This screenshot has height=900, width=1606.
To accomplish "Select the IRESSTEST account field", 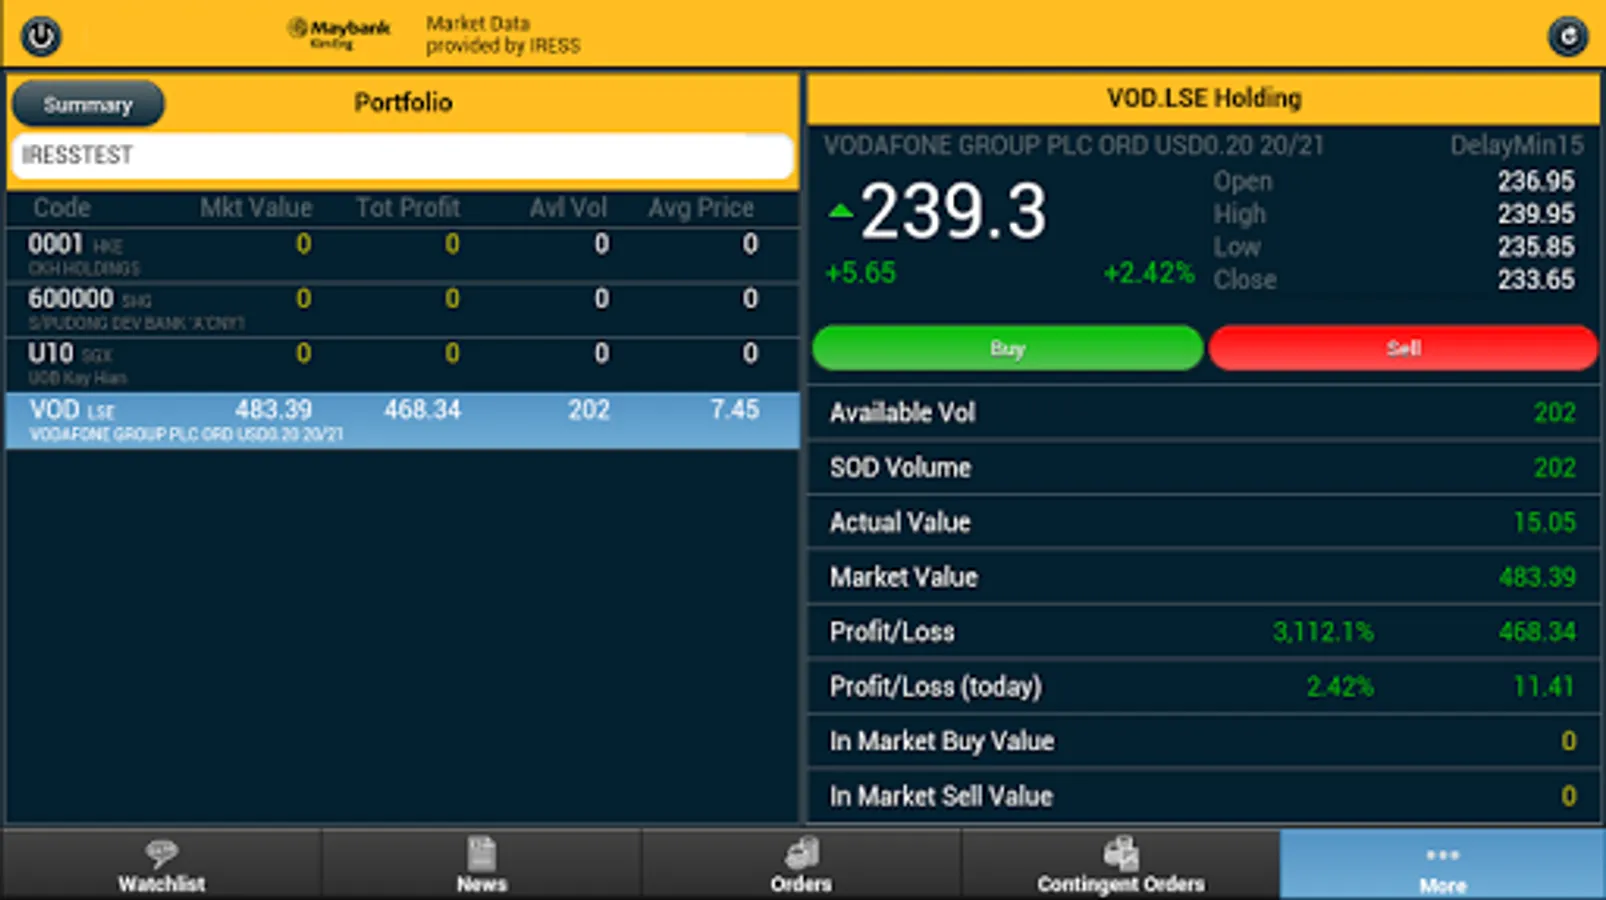I will 403,156.
